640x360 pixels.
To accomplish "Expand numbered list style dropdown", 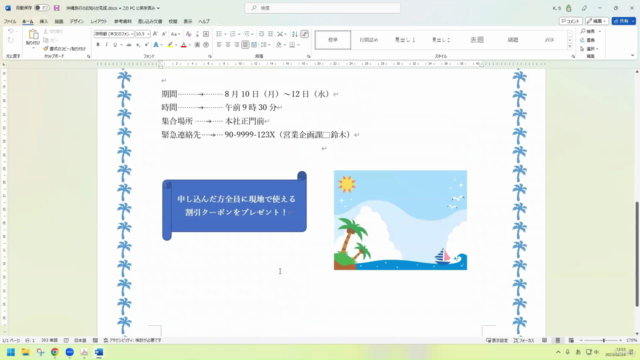I will 239,34.
